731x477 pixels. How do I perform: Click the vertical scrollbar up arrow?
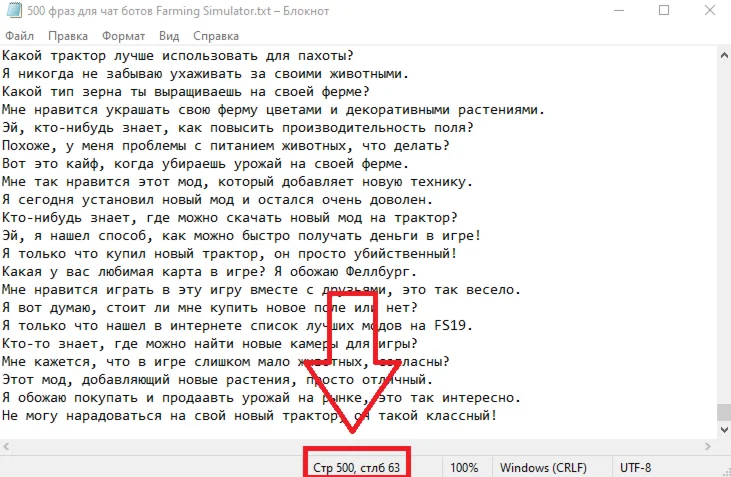tap(724, 55)
